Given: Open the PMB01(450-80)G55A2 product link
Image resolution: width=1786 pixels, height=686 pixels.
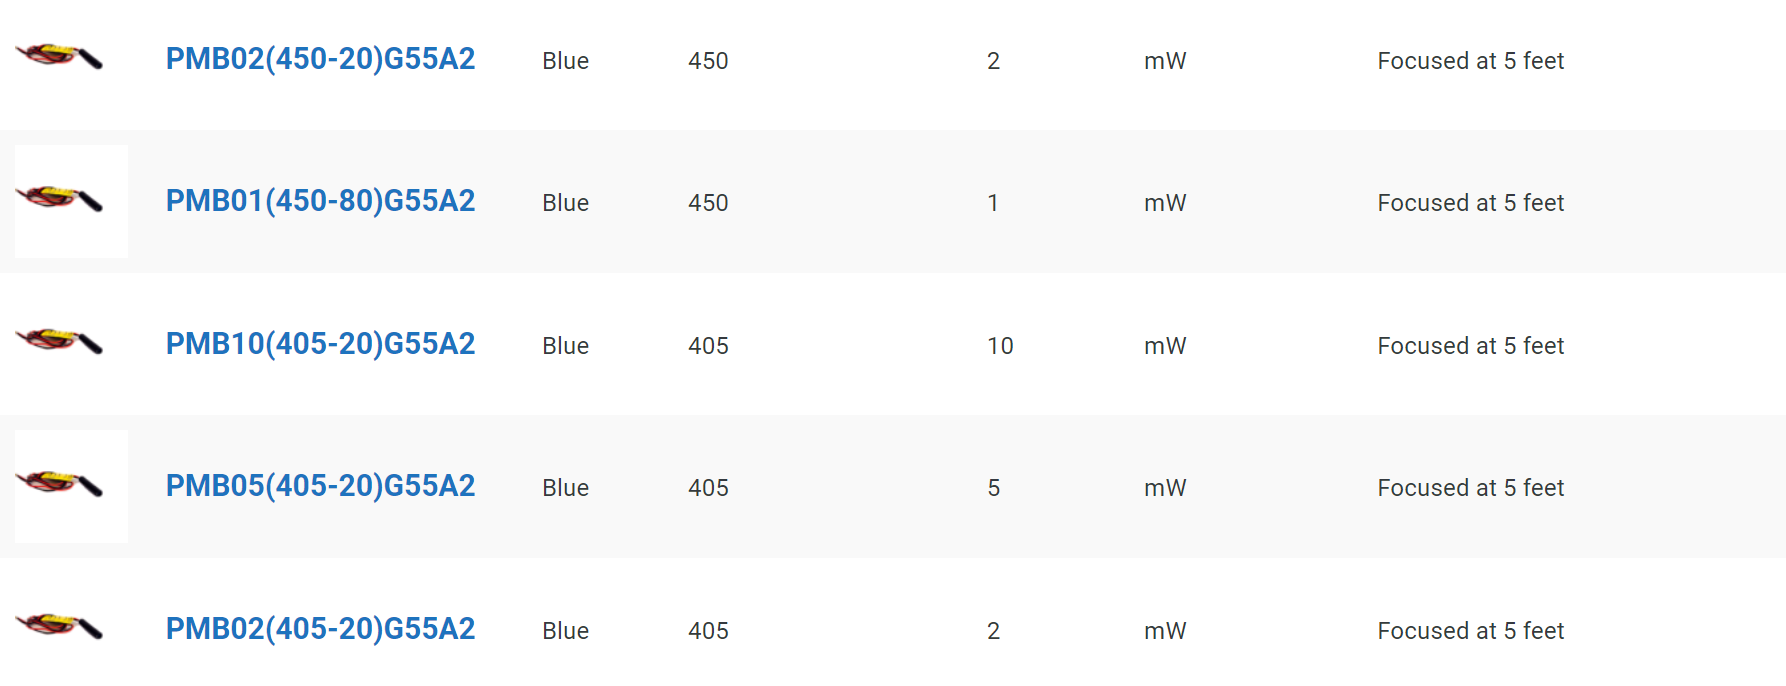Looking at the screenshot, I should 320,201.
